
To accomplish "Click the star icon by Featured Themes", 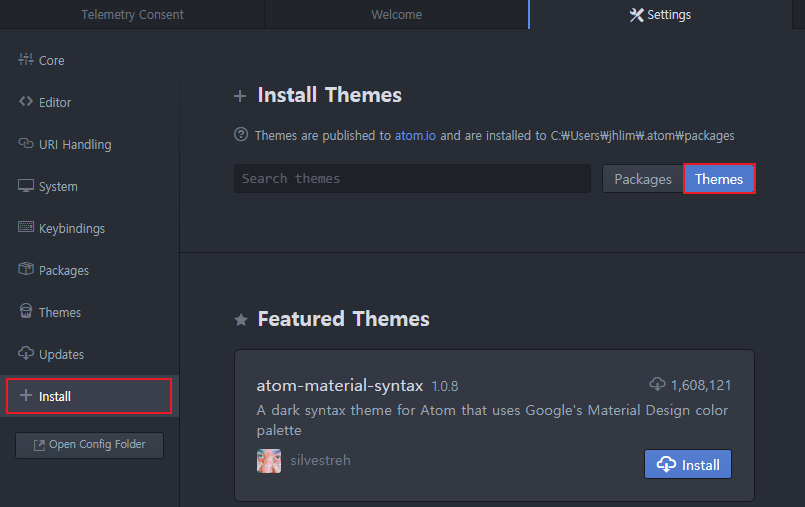I will (x=241, y=320).
